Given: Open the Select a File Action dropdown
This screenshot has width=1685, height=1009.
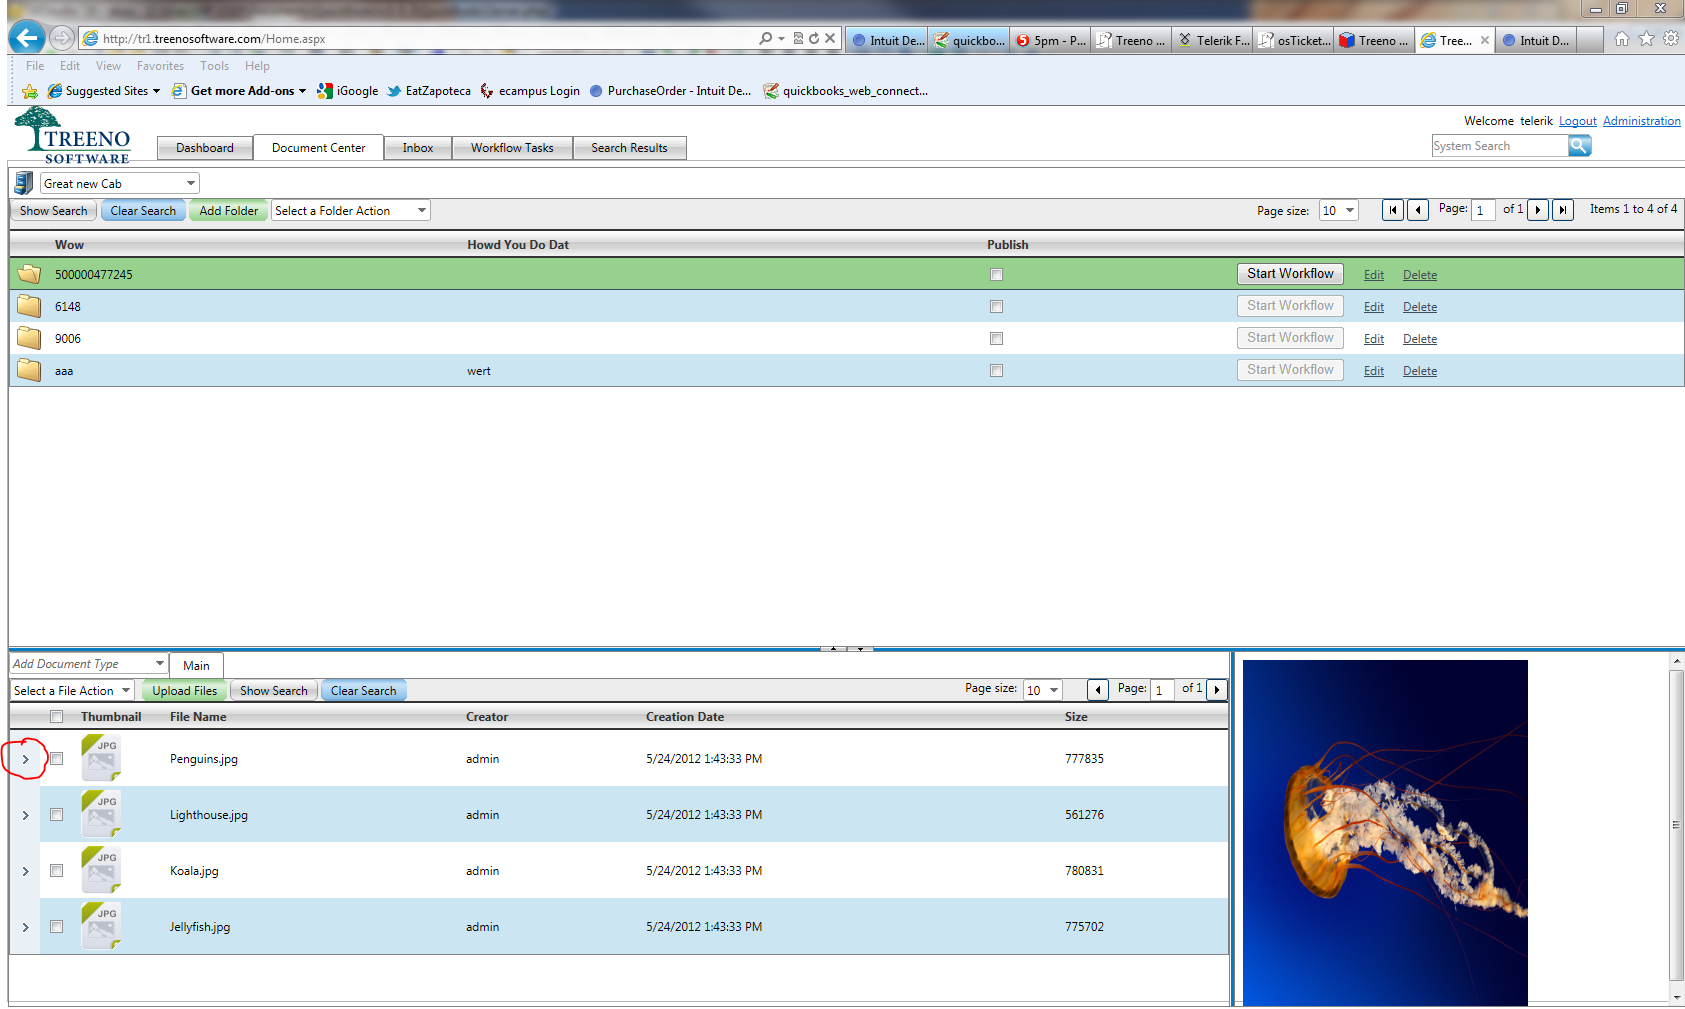Looking at the screenshot, I should (72, 690).
